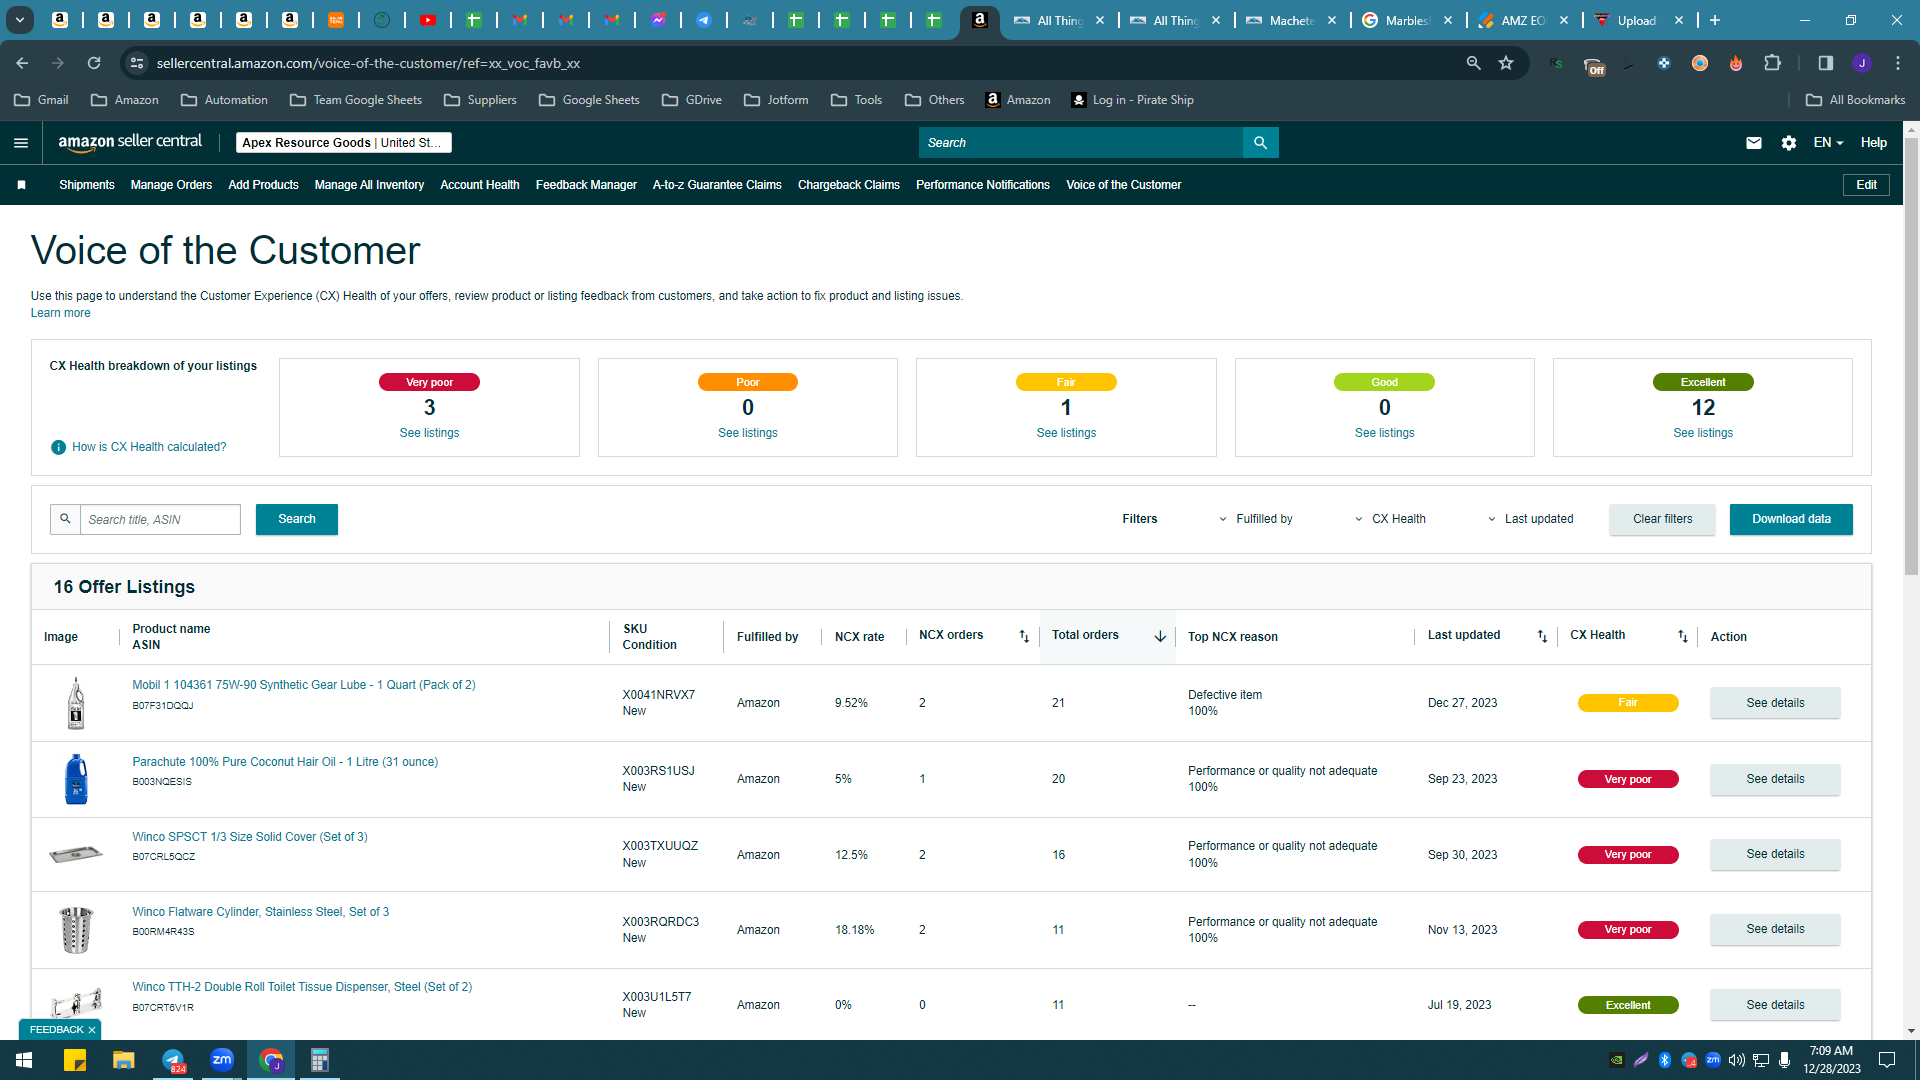
Task: Sort table by Total orders arrow
Action: (1160, 636)
